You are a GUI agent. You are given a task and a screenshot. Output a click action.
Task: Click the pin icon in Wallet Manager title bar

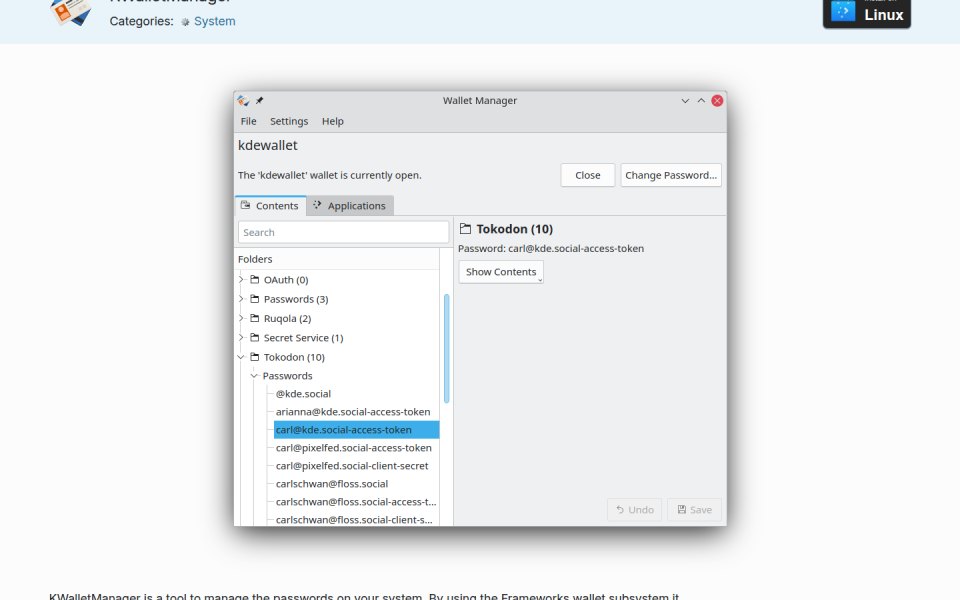[260, 100]
